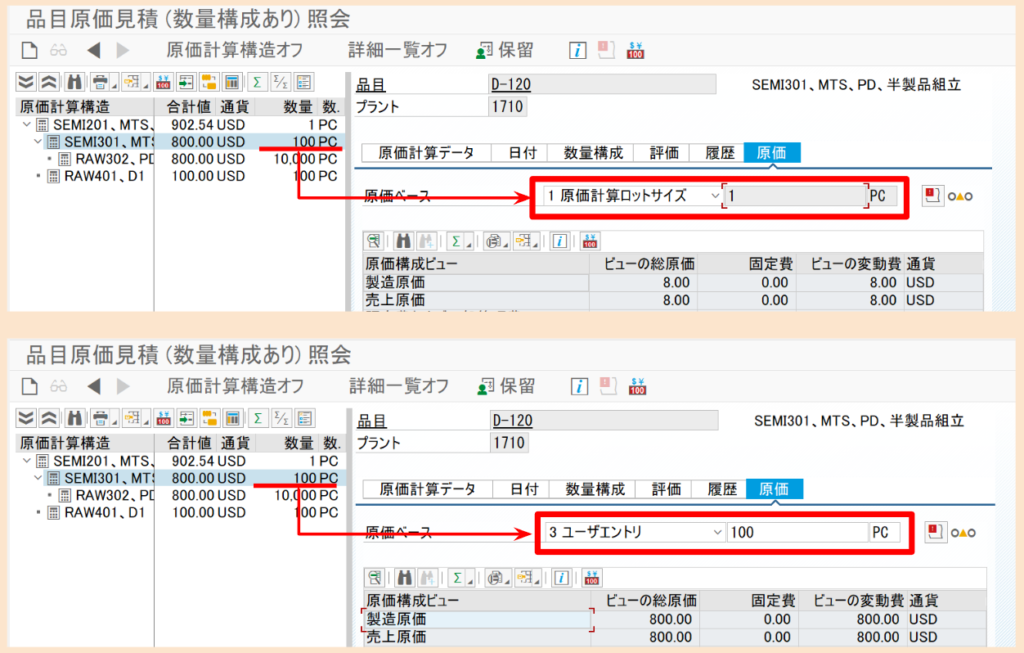Click binoculars find icon in upper tree toolbar
The width and height of the screenshot is (1024, 653).
(x=74, y=82)
